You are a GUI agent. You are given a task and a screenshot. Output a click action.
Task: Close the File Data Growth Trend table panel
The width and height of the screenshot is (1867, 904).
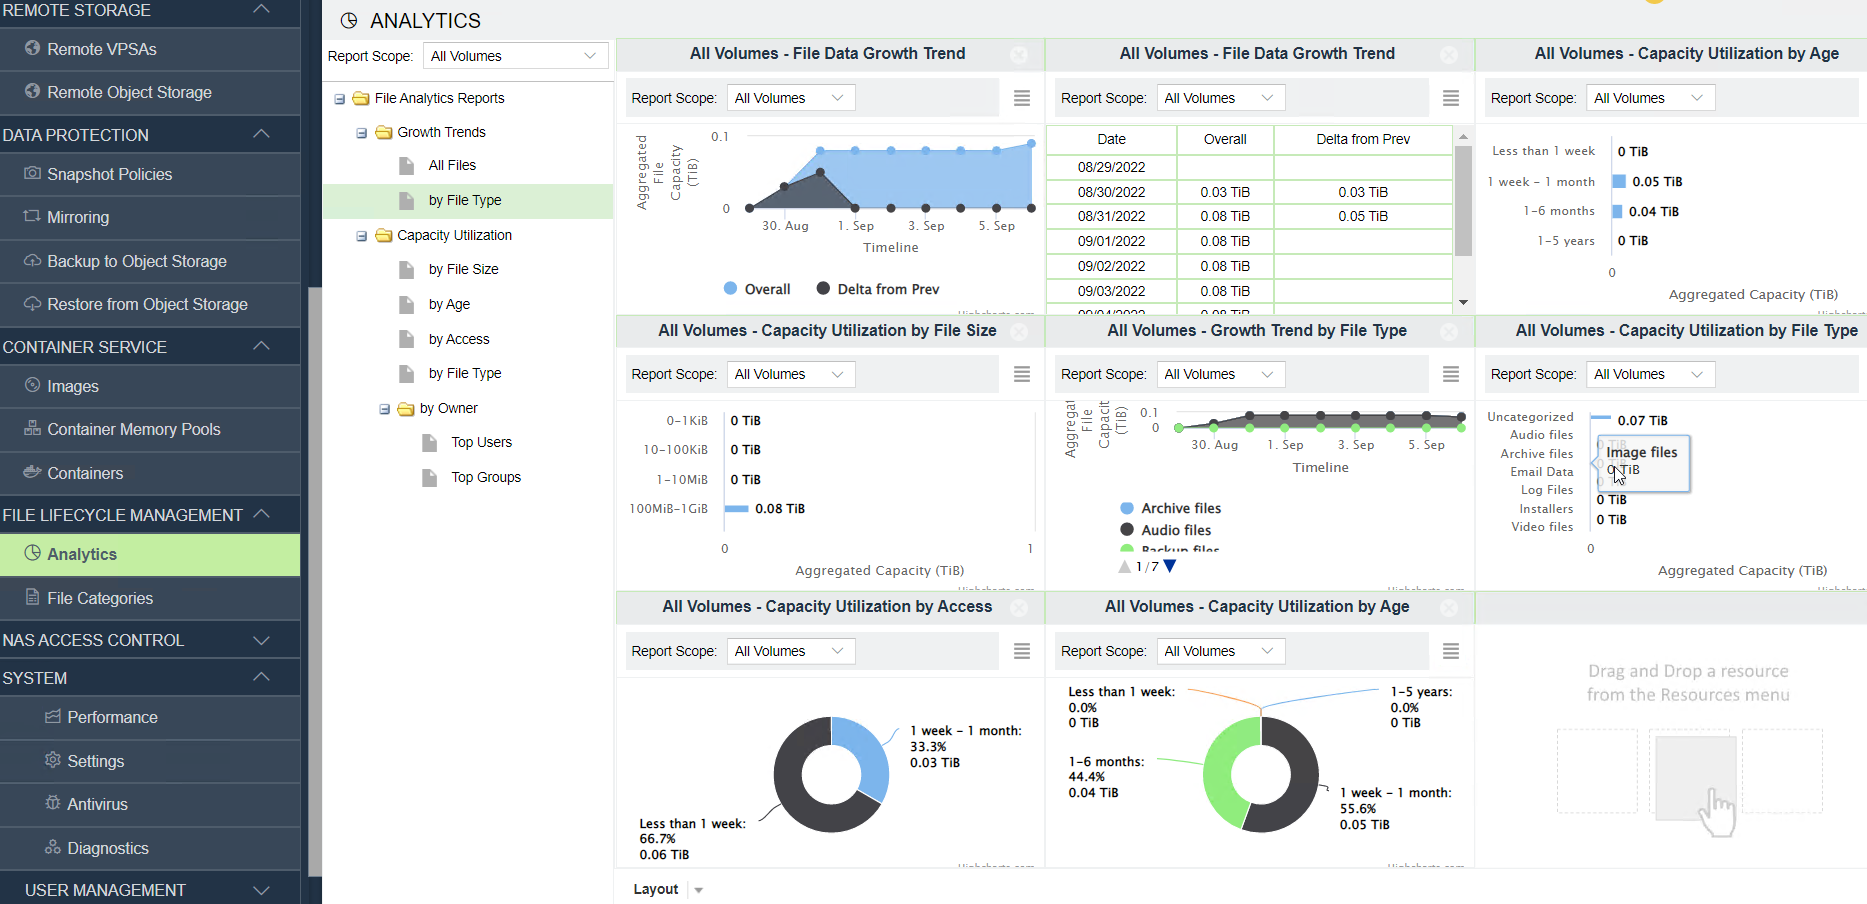[x=1449, y=55]
